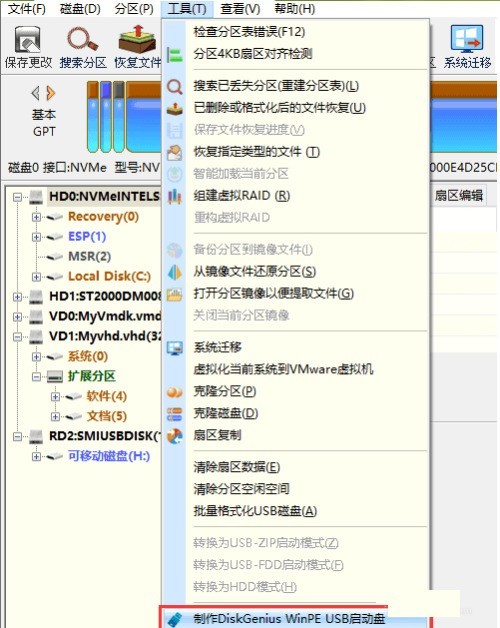Click the Search Partition (搜索分区) toolbar icon
Image resolution: width=500 pixels, height=628 pixels.
click(x=83, y=41)
